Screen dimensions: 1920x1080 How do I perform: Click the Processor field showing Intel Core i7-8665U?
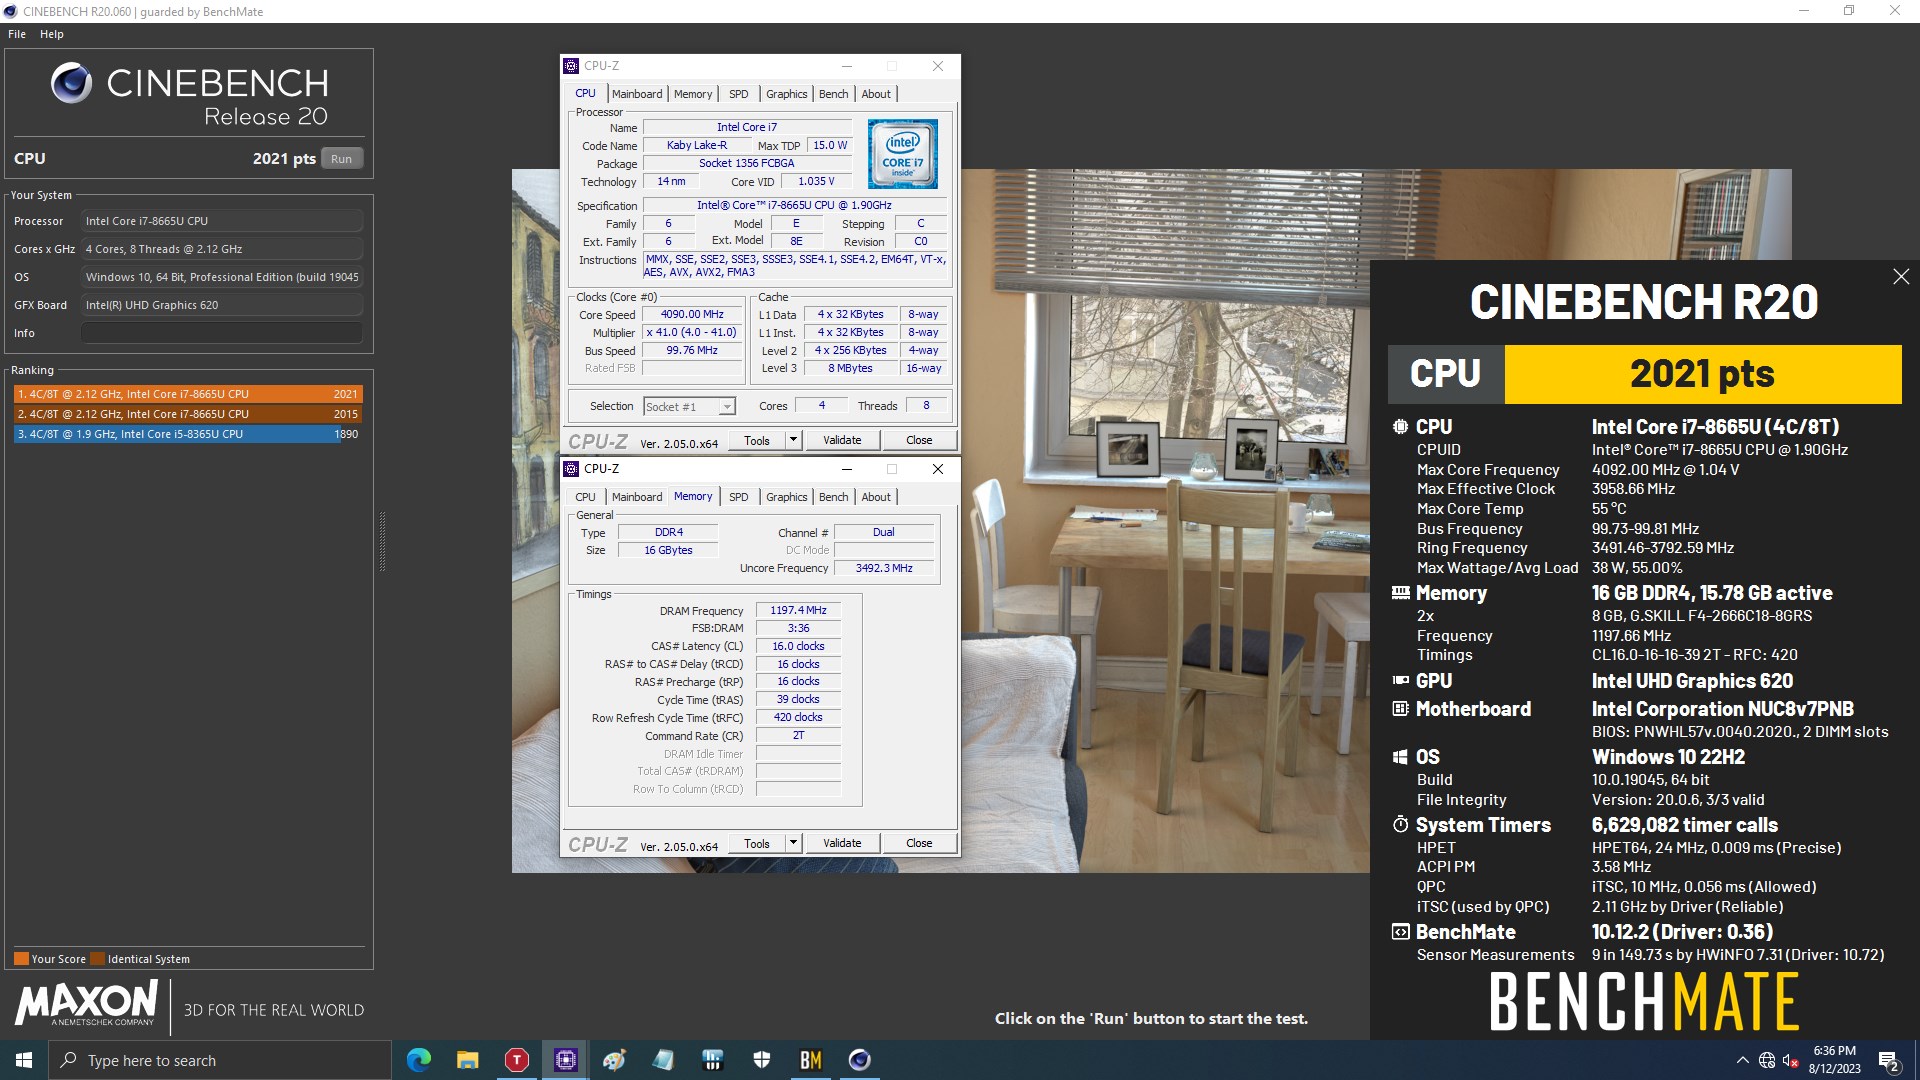point(222,221)
